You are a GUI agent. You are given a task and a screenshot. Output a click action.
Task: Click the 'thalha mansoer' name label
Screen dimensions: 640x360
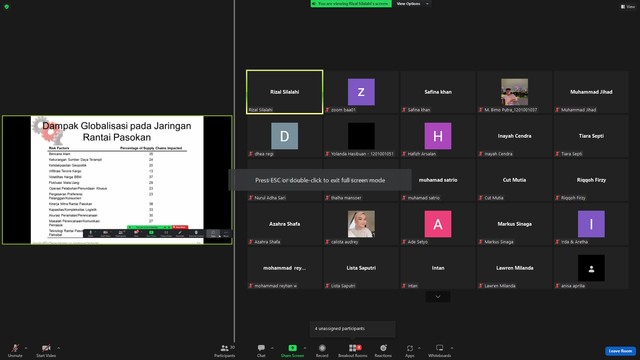click(346, 198)
